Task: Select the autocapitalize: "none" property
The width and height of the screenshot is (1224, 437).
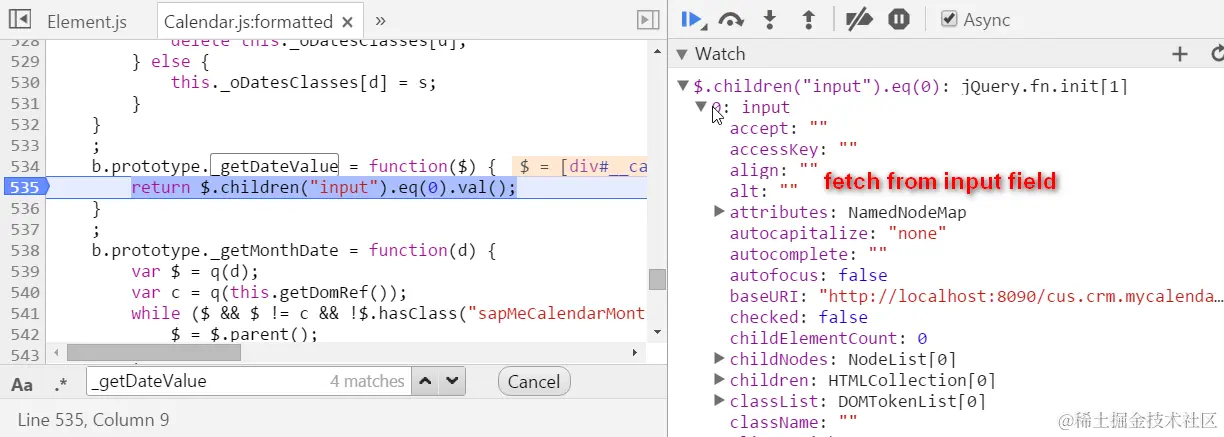Action: [x=838, y=233]
